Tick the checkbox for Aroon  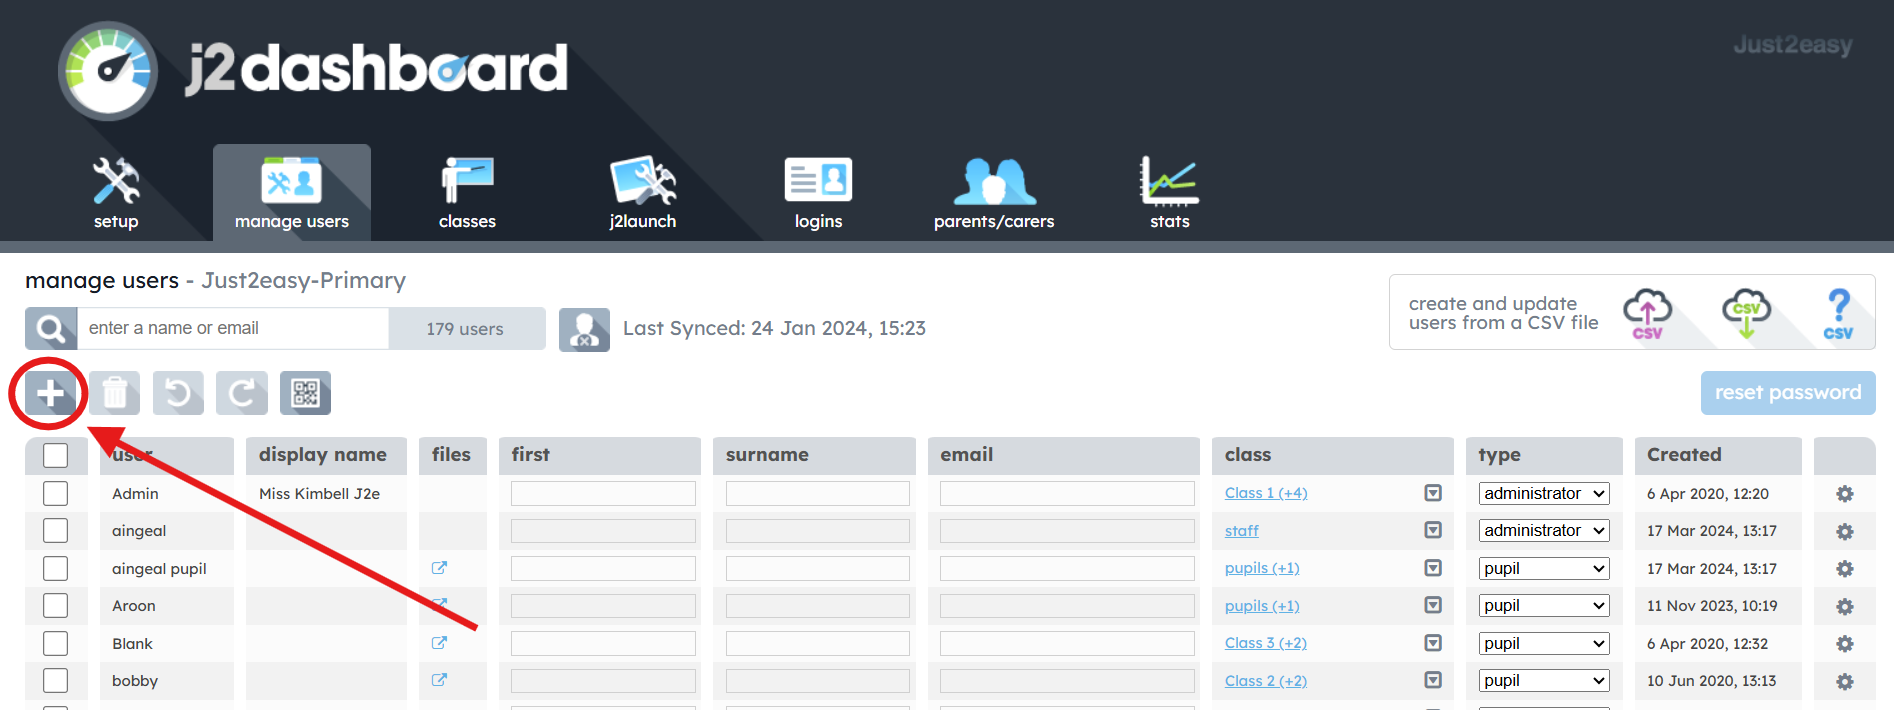[56, 605]
